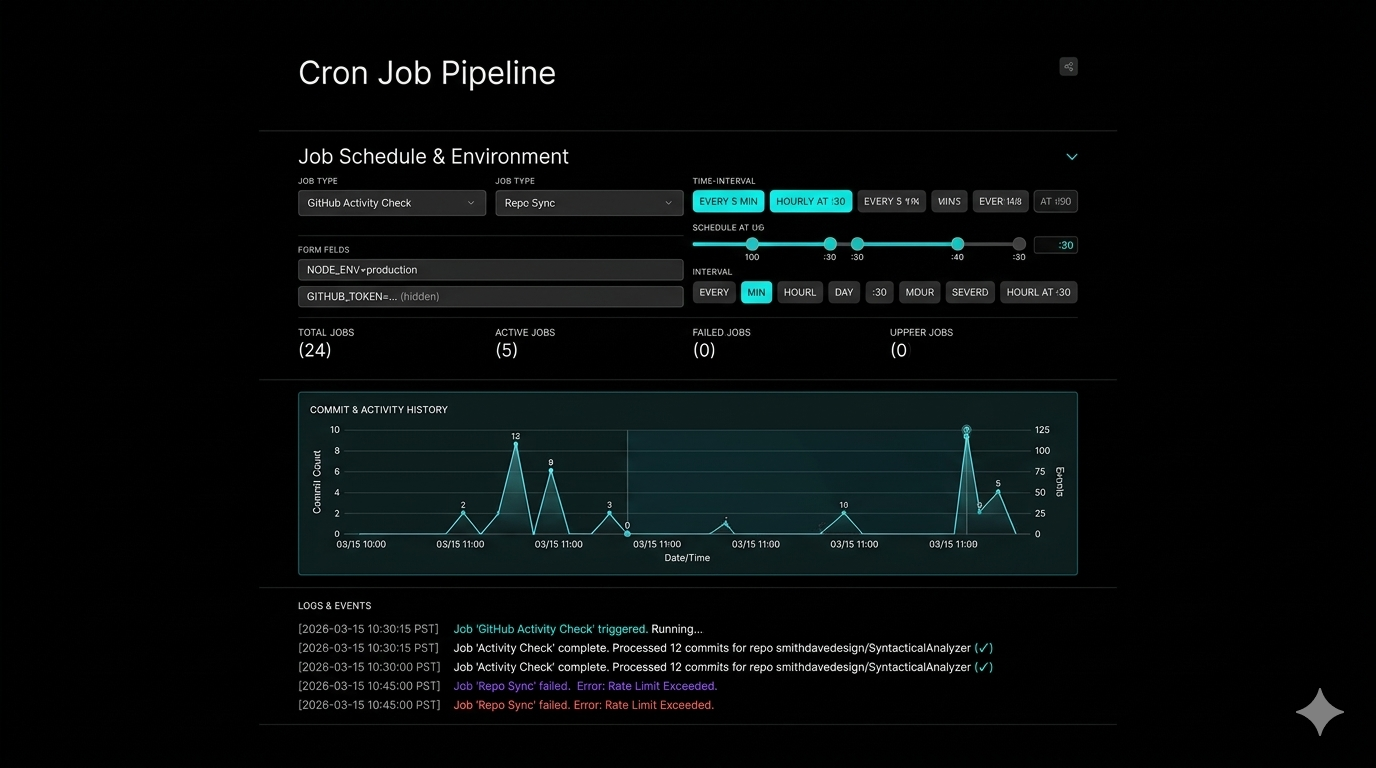This screenshot has height=768, width=1376.
Task: Click the :30 schedule value box
Action: click(1056, 244)
